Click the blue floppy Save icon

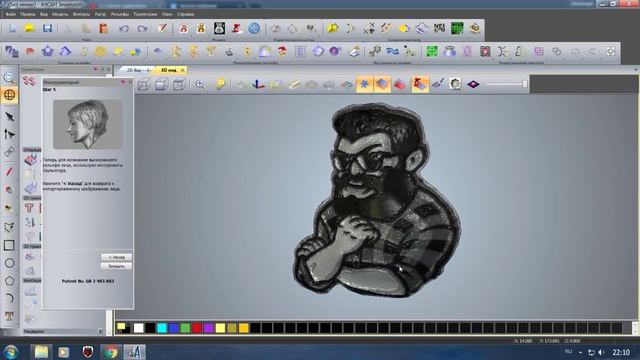click(x=47, y=29)
